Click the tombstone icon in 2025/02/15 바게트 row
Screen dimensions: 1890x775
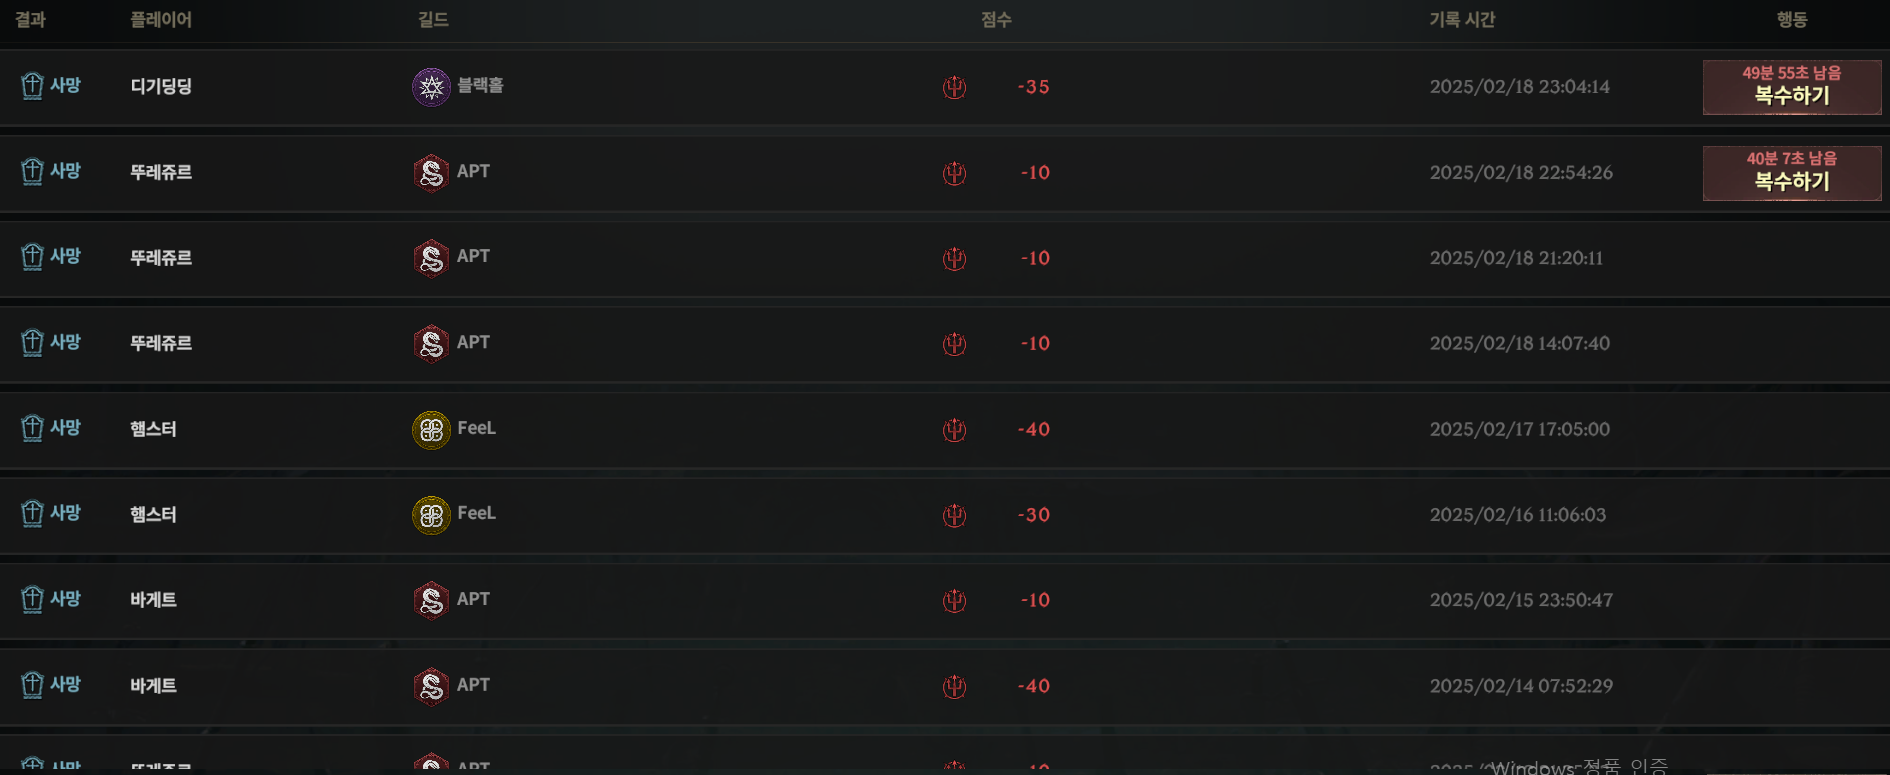point(32,599)
